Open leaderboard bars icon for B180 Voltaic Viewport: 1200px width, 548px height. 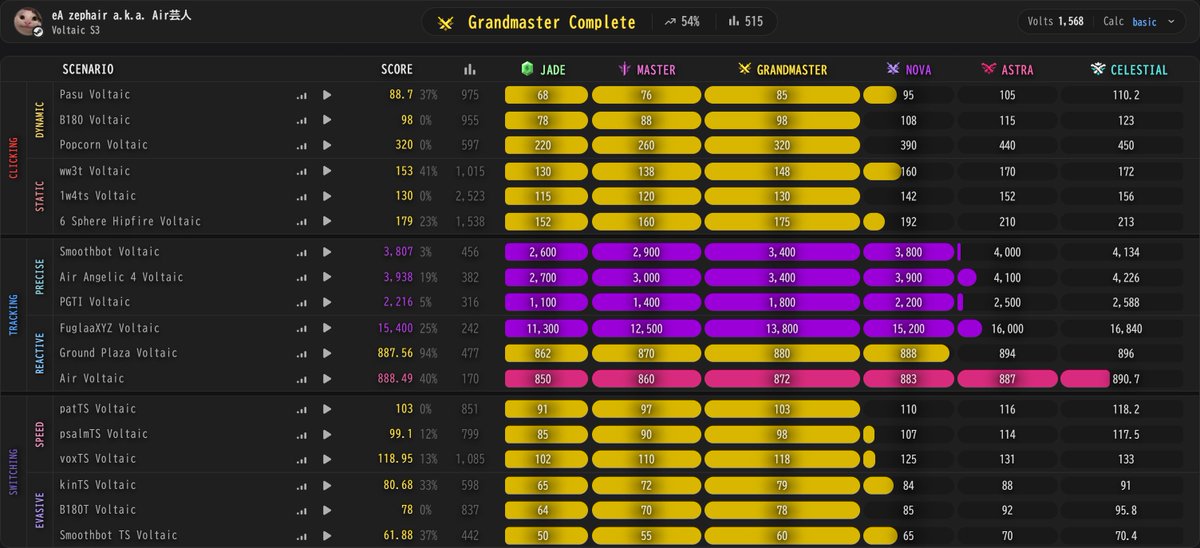tap(301, 121)
